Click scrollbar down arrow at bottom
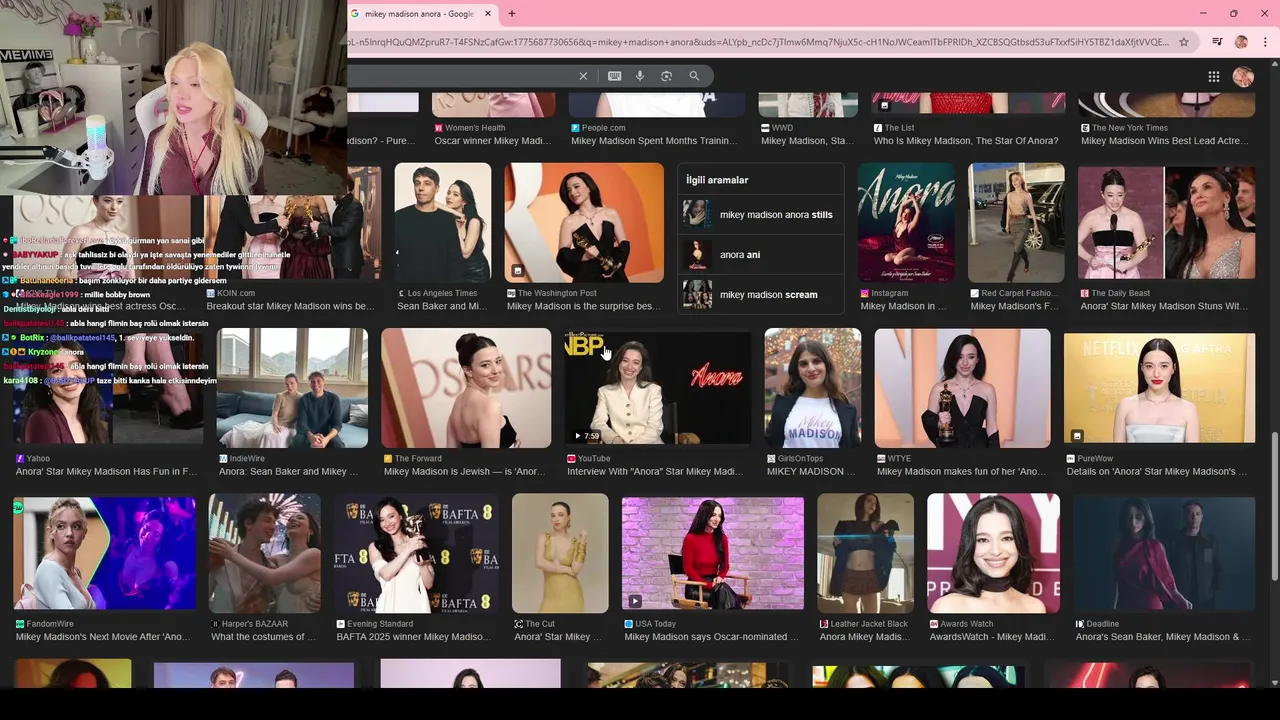1280x720 pixels. (x=1274, y=682)
